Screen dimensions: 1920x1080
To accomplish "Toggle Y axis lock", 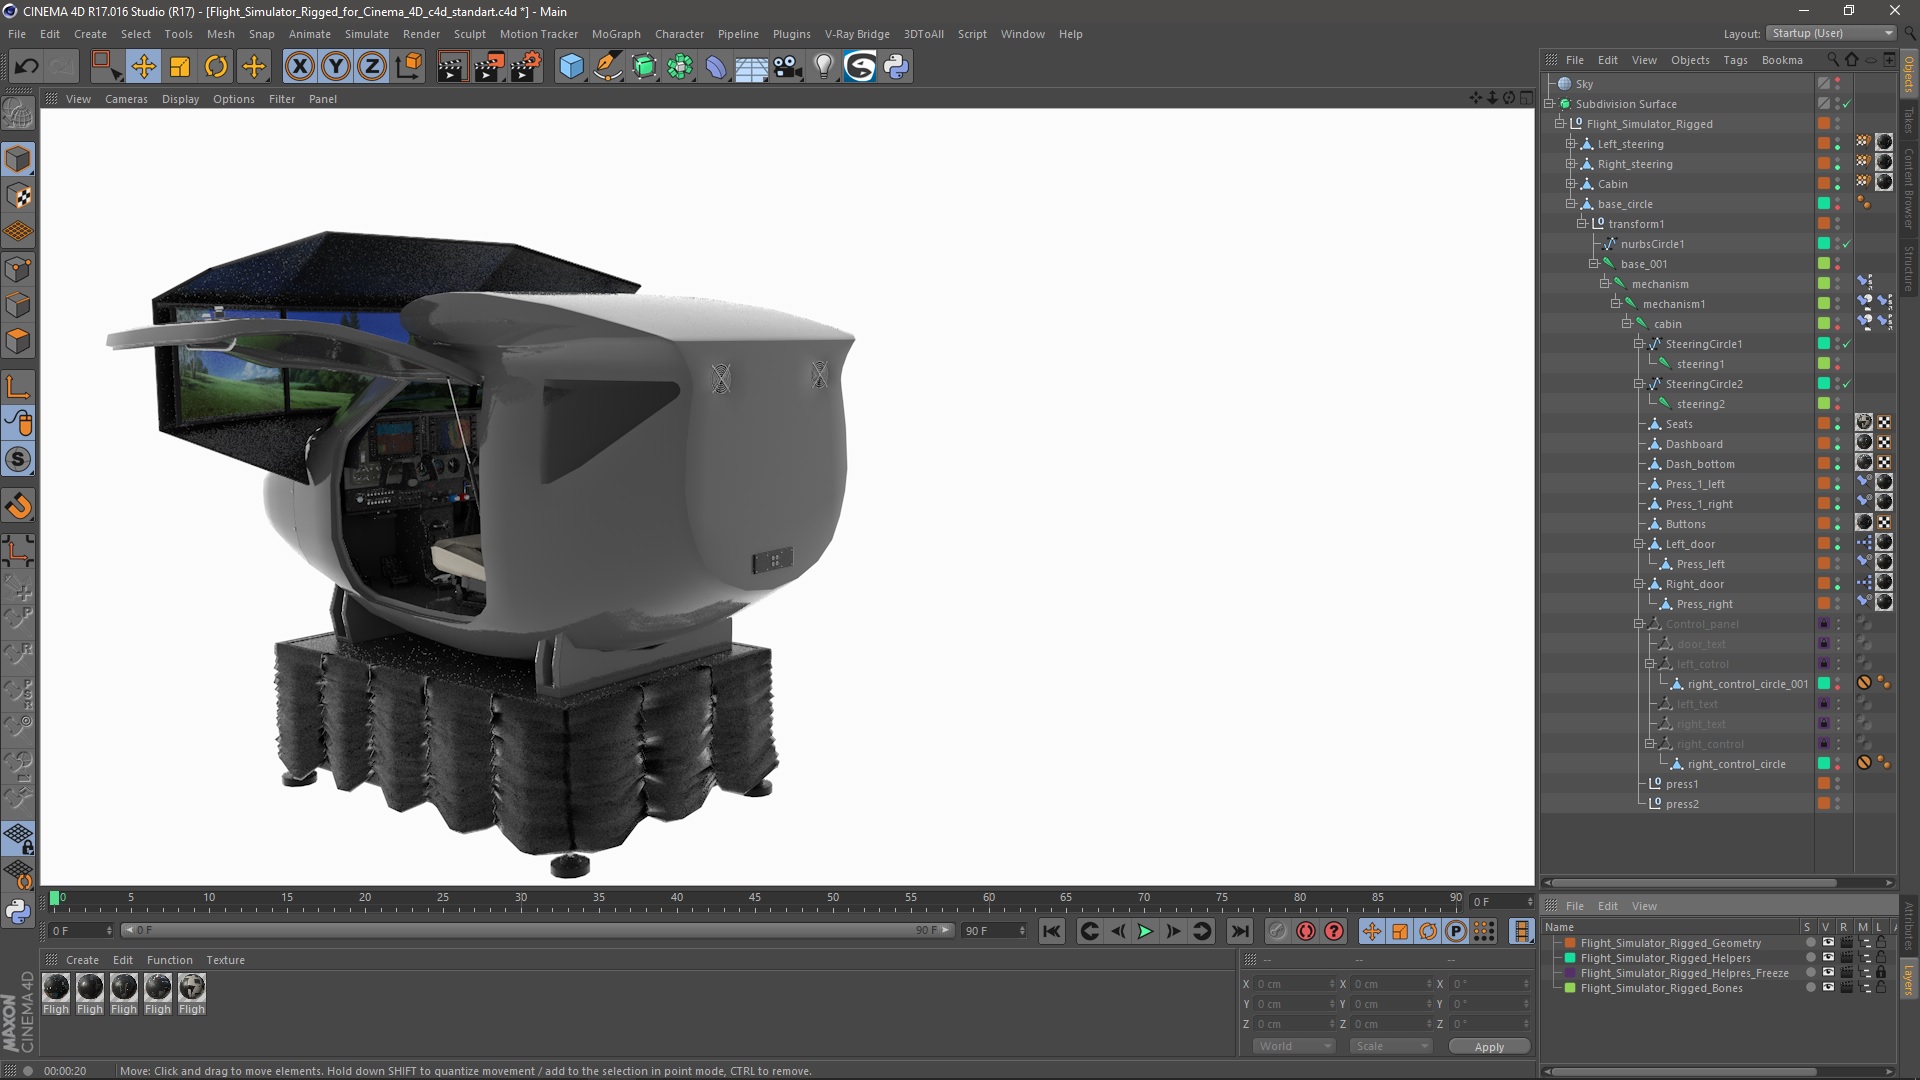I will (x=336, y=67).
